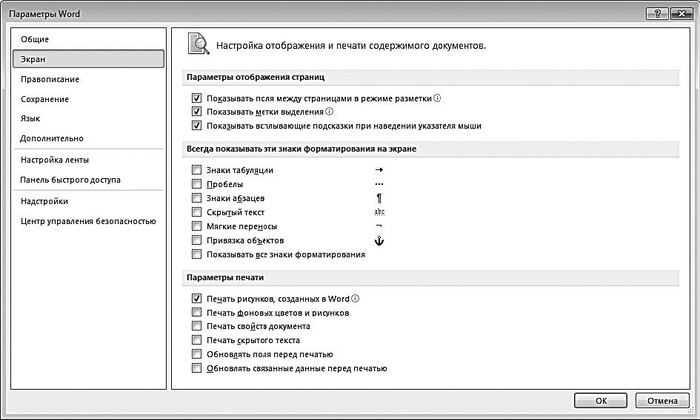The image size is (700, 420).
Task: Open Настройка ленты category
Action: click(88, 160)
